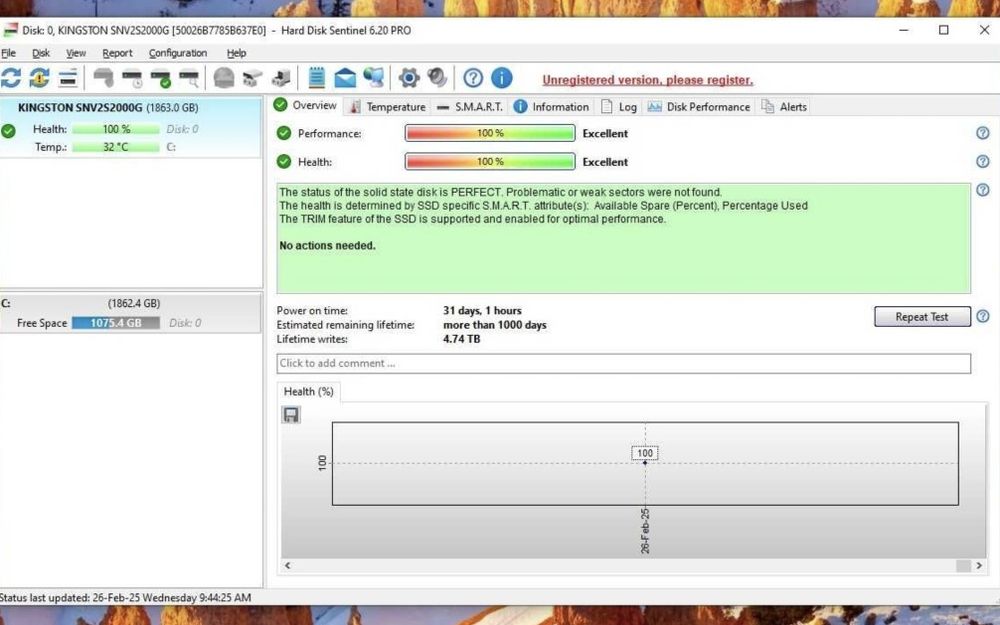Switch to the Information tab

click(x=552, y=107)
